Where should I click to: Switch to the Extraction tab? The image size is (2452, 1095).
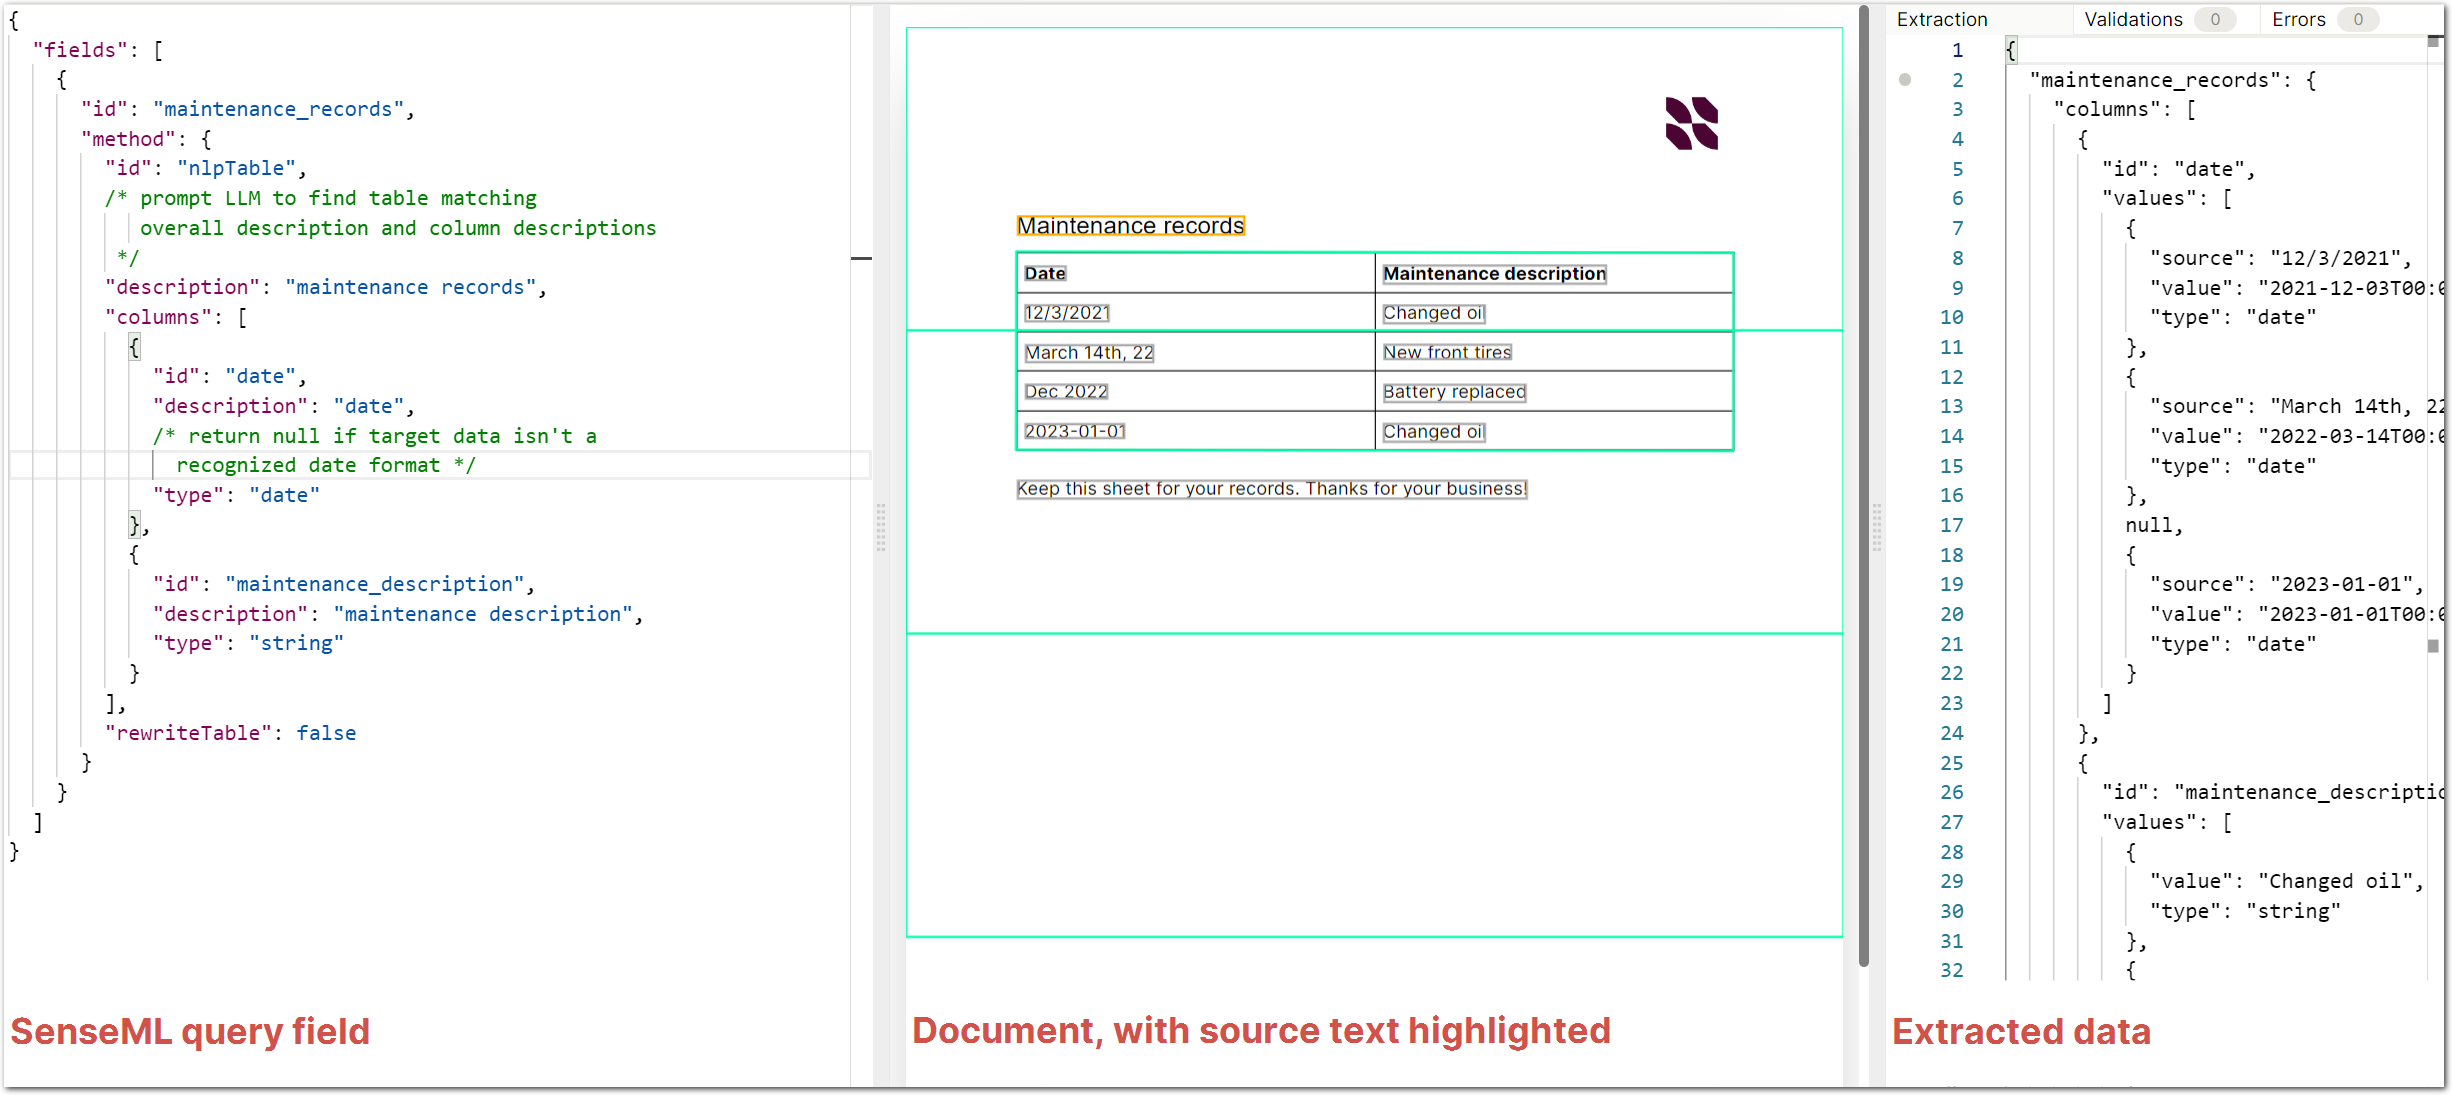pos(1942,19)
